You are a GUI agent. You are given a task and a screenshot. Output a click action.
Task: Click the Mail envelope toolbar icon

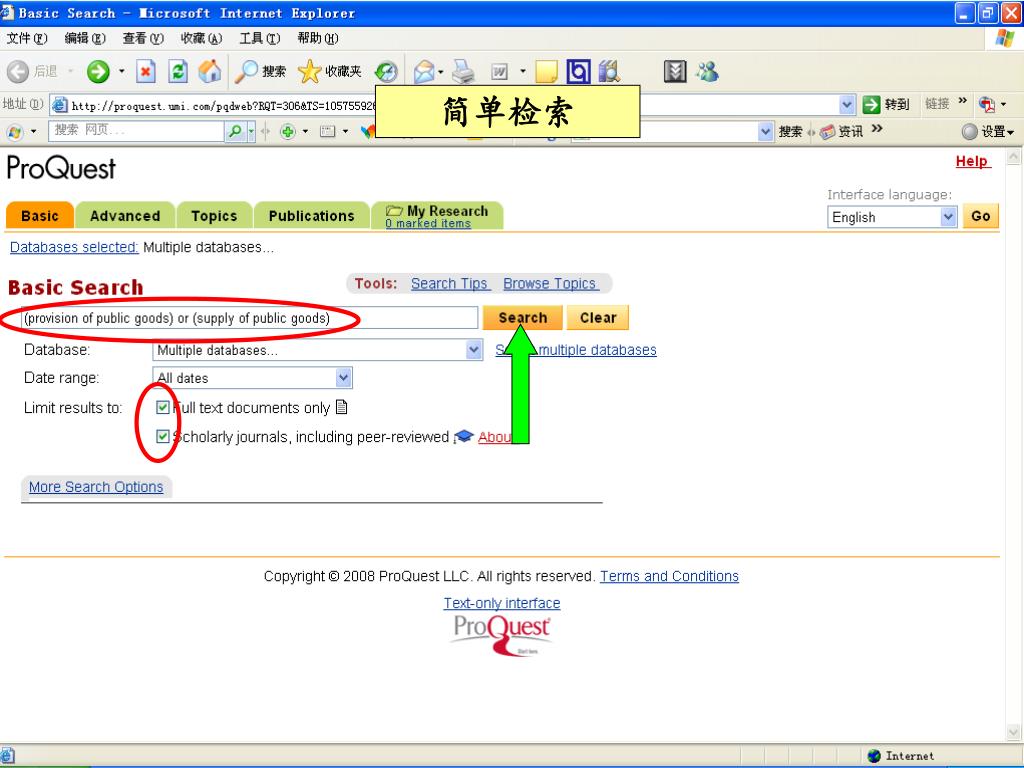[x=424, y=71]
